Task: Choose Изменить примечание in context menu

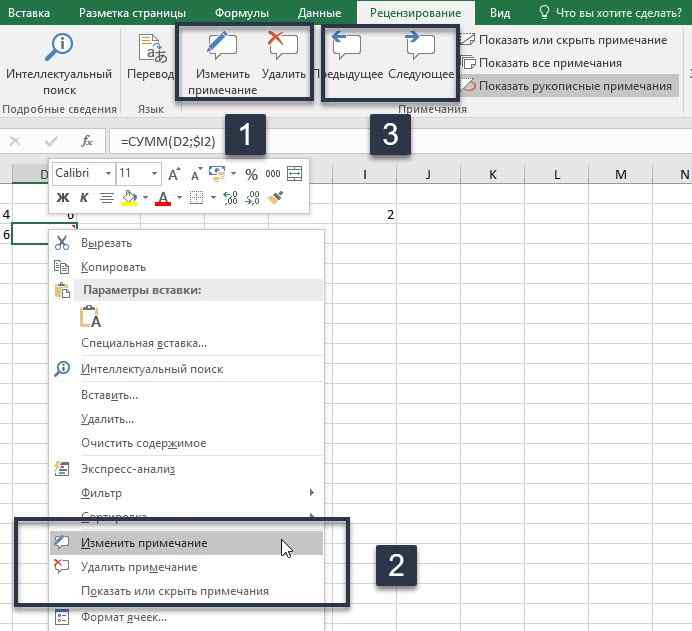Action: [187, 543]
